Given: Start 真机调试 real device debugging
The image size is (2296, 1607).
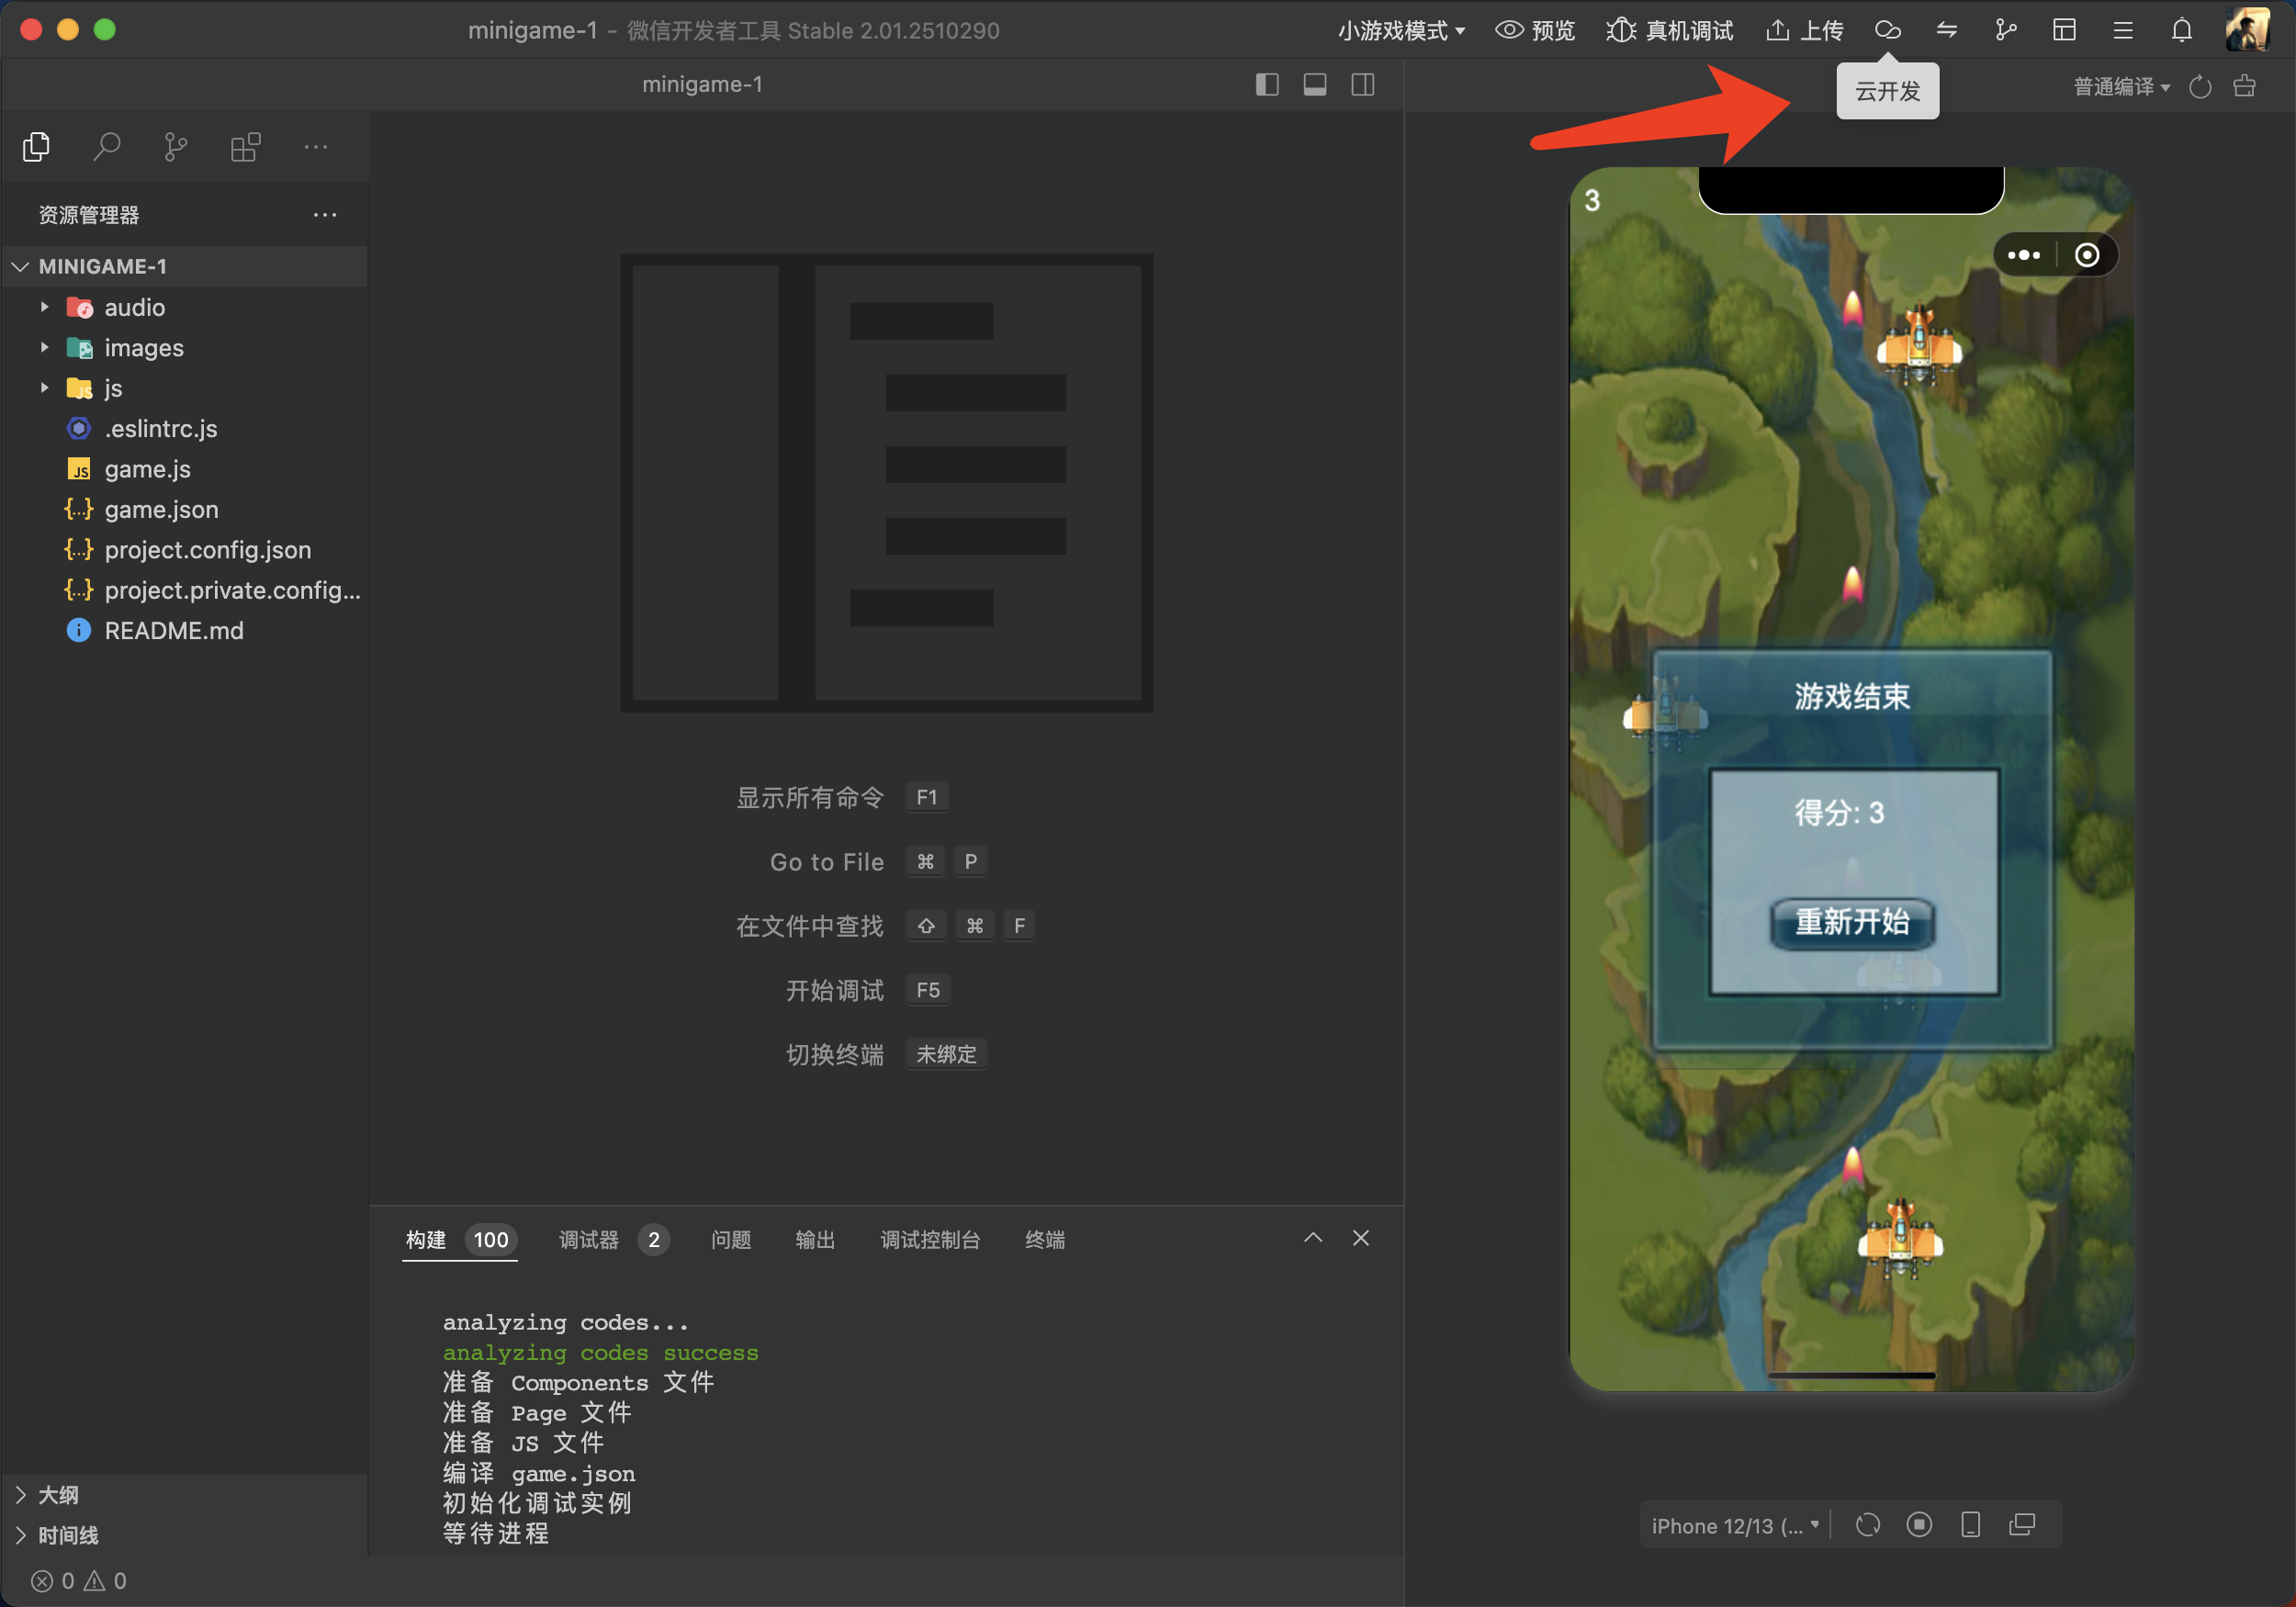Looking at the screenshot, I should pos(1670,30).
